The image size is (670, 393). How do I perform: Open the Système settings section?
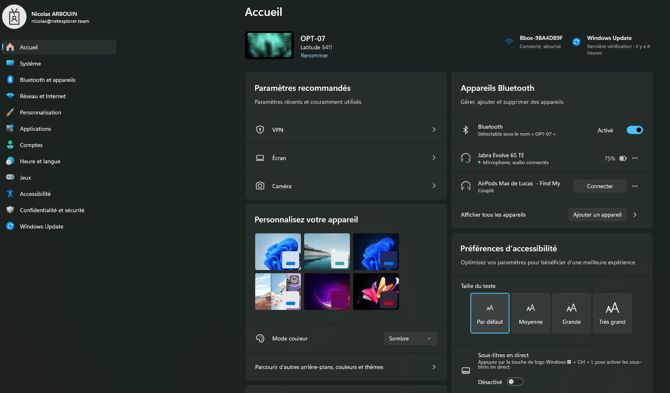click(x=59, y=63)
